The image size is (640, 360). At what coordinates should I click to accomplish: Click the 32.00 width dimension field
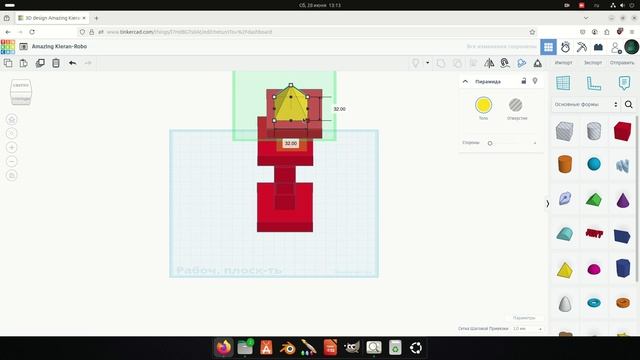pyautogui.click(x=291, y=143)
